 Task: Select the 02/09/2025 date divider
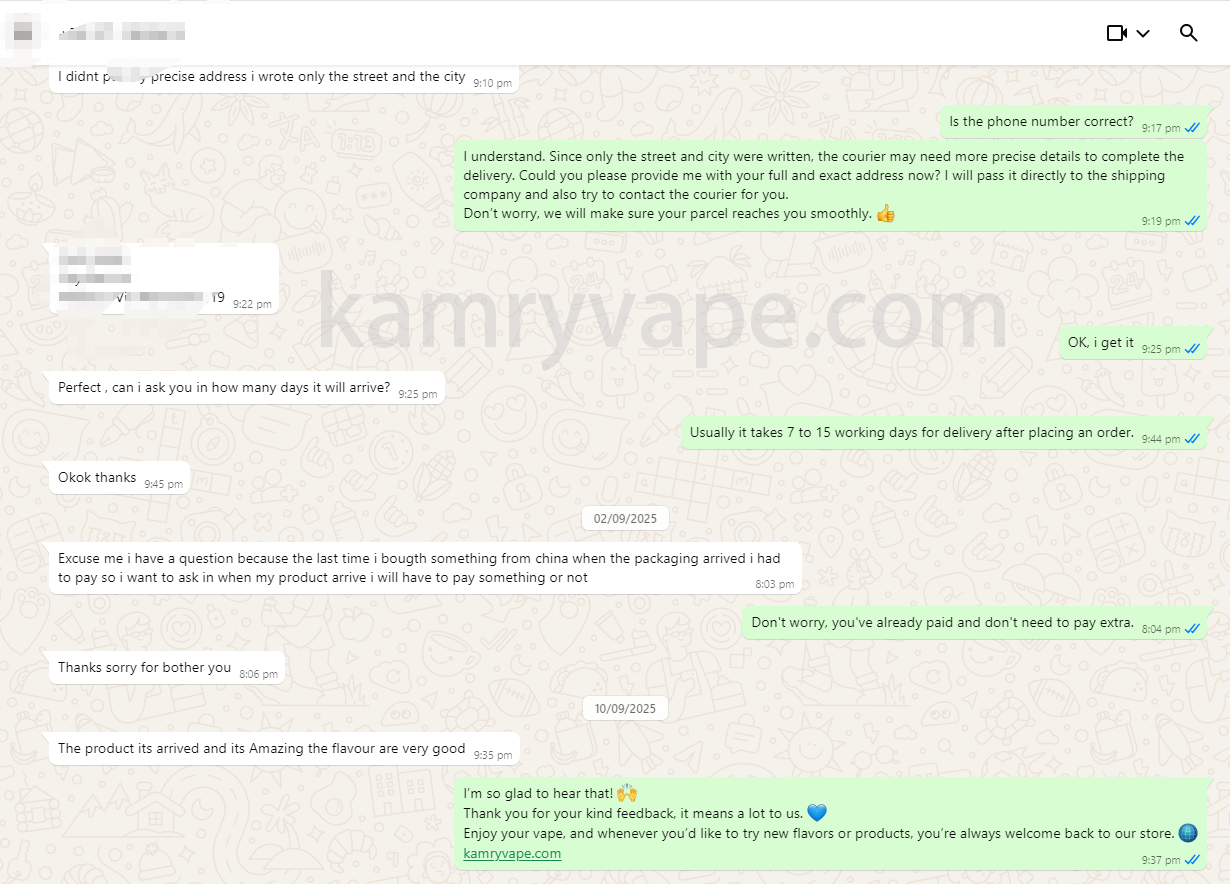tap(625, 518)
